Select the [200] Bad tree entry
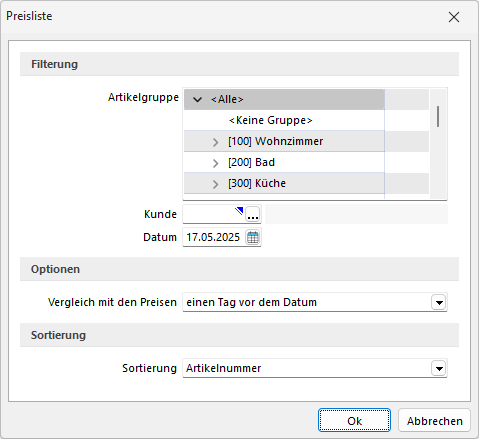Viewport: 479px width, 439px height. [251, 162]
